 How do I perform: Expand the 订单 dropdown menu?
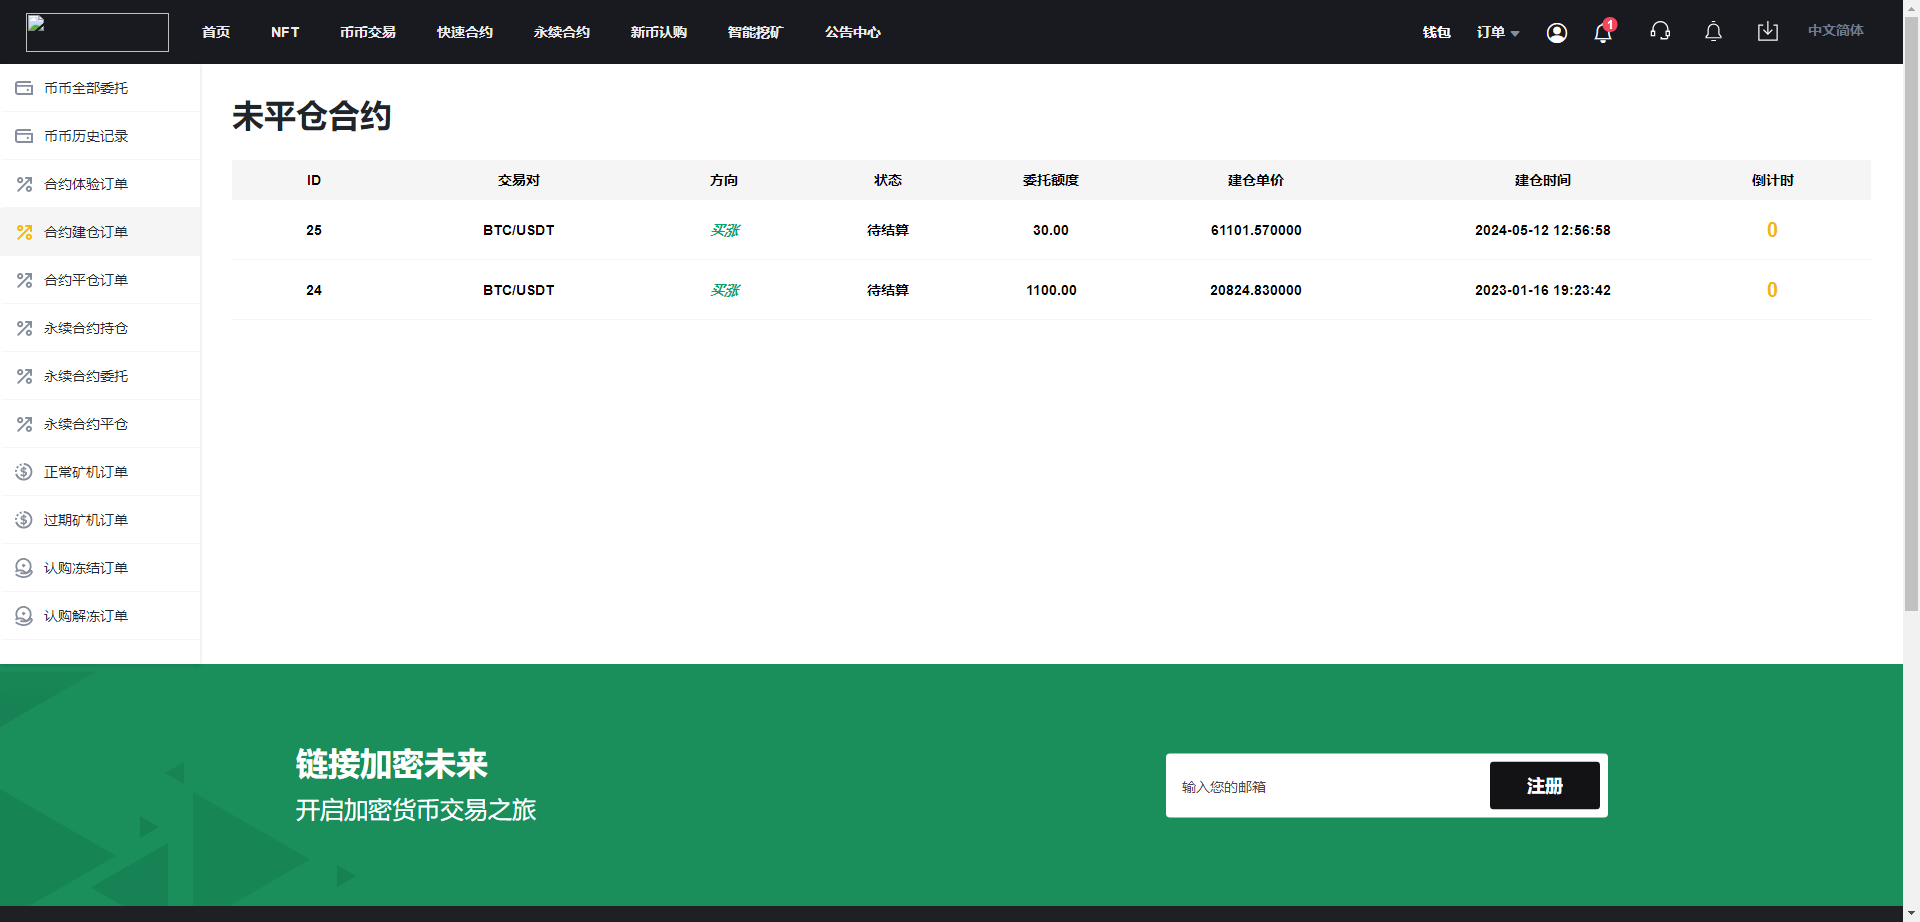tap(1497, 32)
